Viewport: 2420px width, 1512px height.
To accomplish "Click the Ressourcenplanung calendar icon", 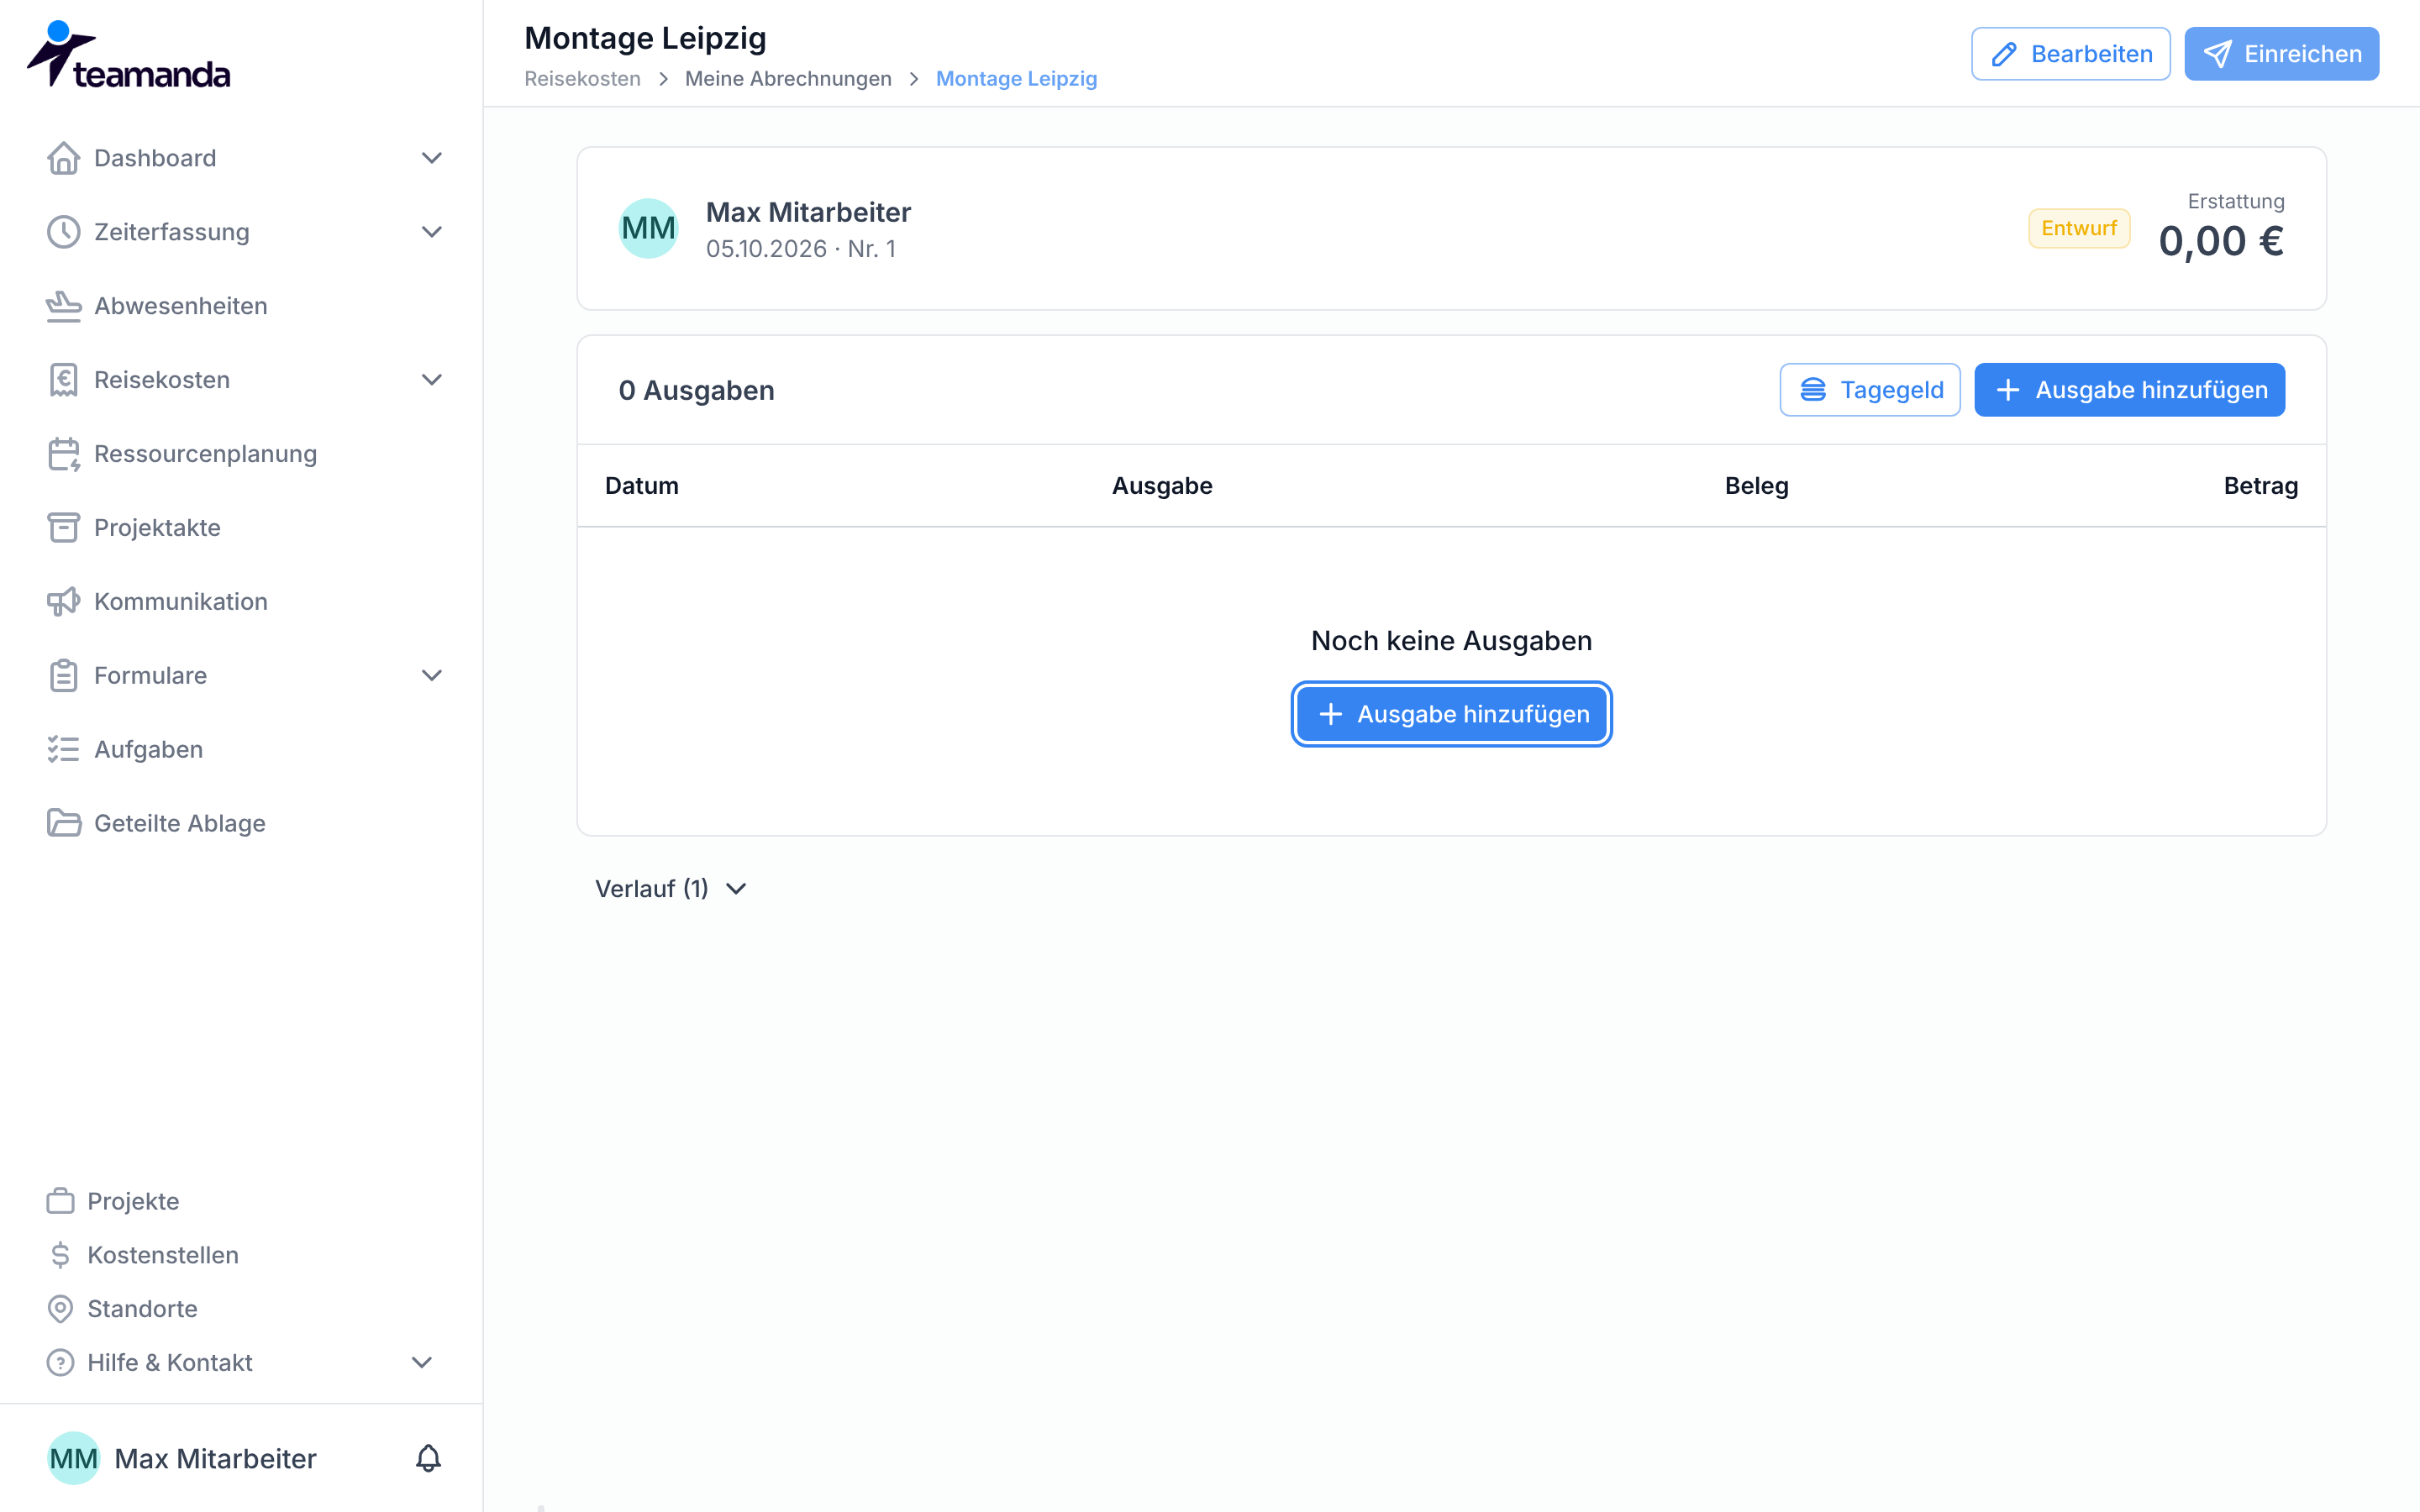I will (x=64, y=454).
